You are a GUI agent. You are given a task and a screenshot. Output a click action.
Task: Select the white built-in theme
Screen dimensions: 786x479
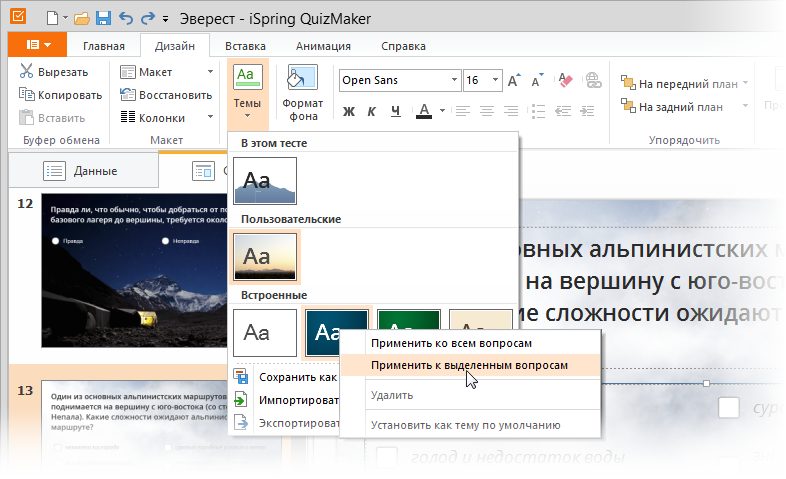tap(265, 333)
